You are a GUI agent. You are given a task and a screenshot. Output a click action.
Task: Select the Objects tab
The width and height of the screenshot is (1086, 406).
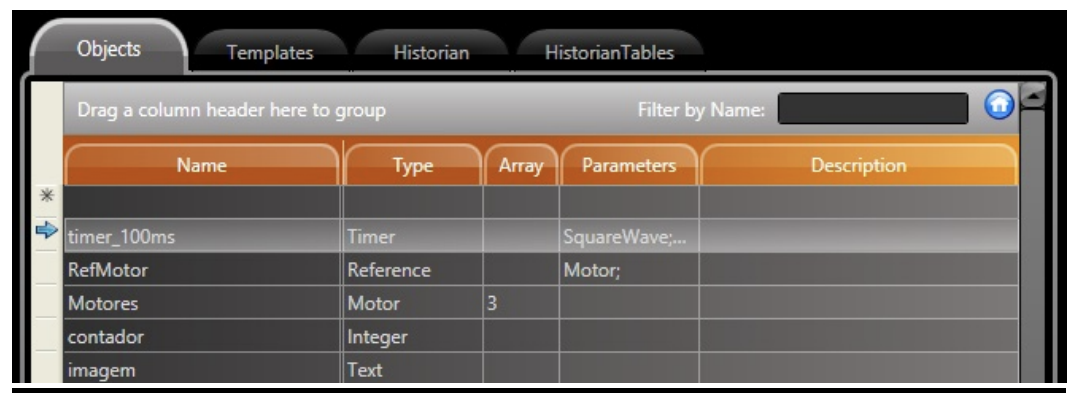[109, 48]
